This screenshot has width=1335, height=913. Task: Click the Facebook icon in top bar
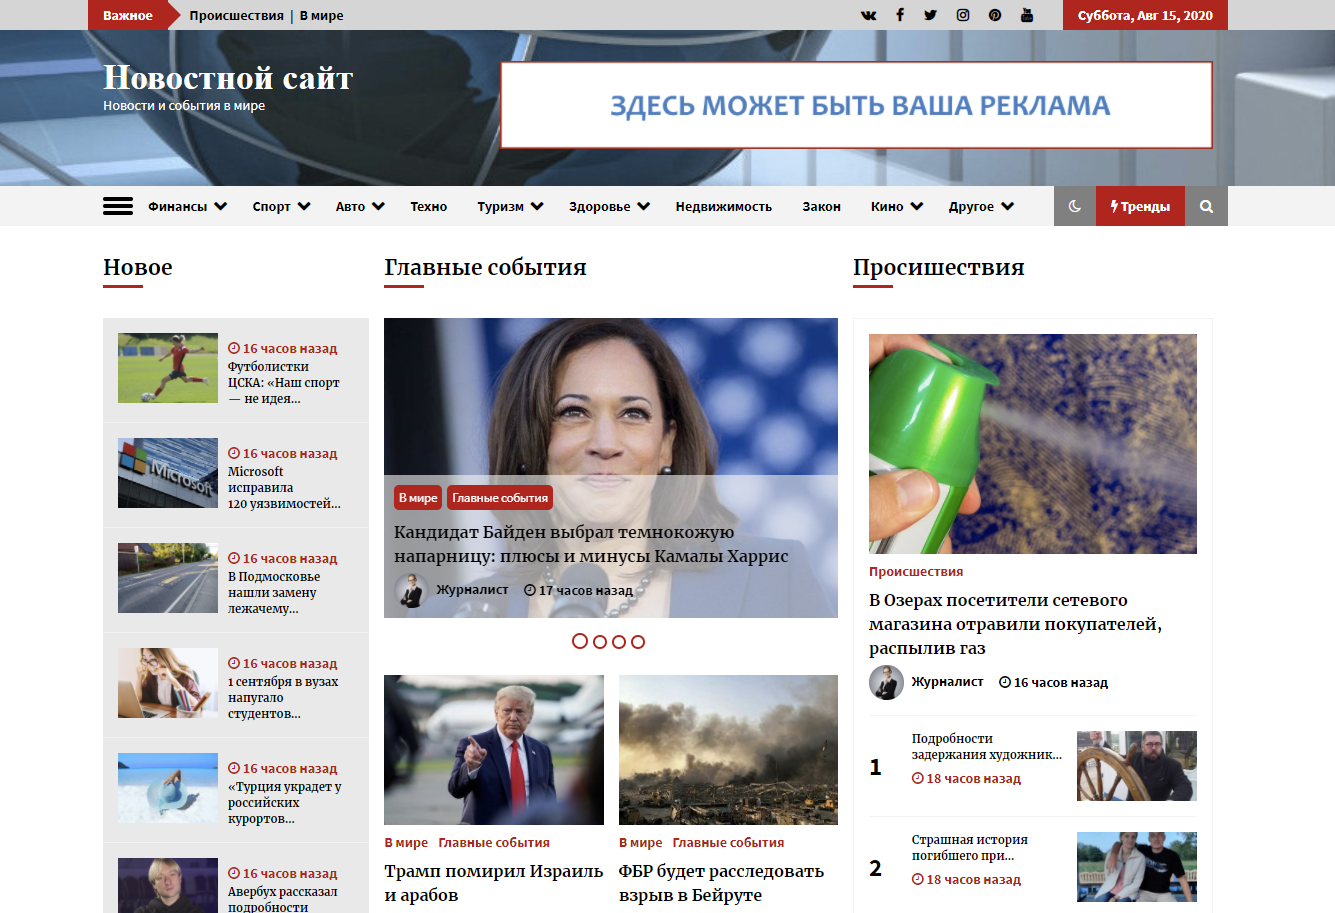click(899, 15)
